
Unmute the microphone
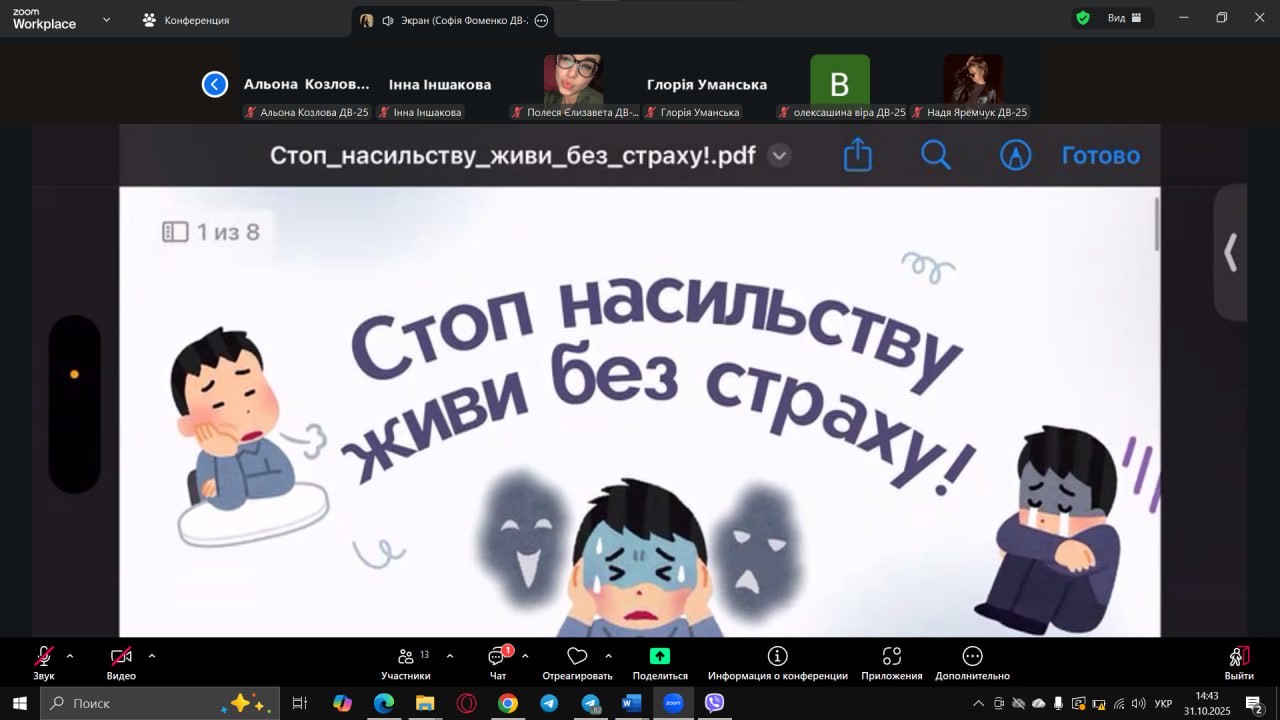pos(43,663)
